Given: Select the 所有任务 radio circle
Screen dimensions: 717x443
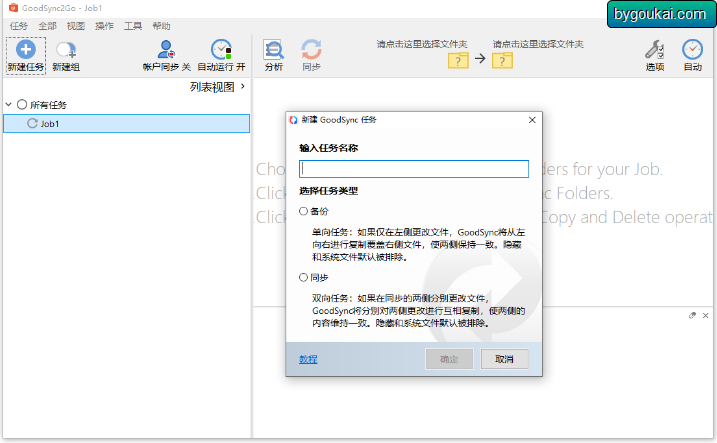Looking at the screenshot, I should [x=22, y=105].
